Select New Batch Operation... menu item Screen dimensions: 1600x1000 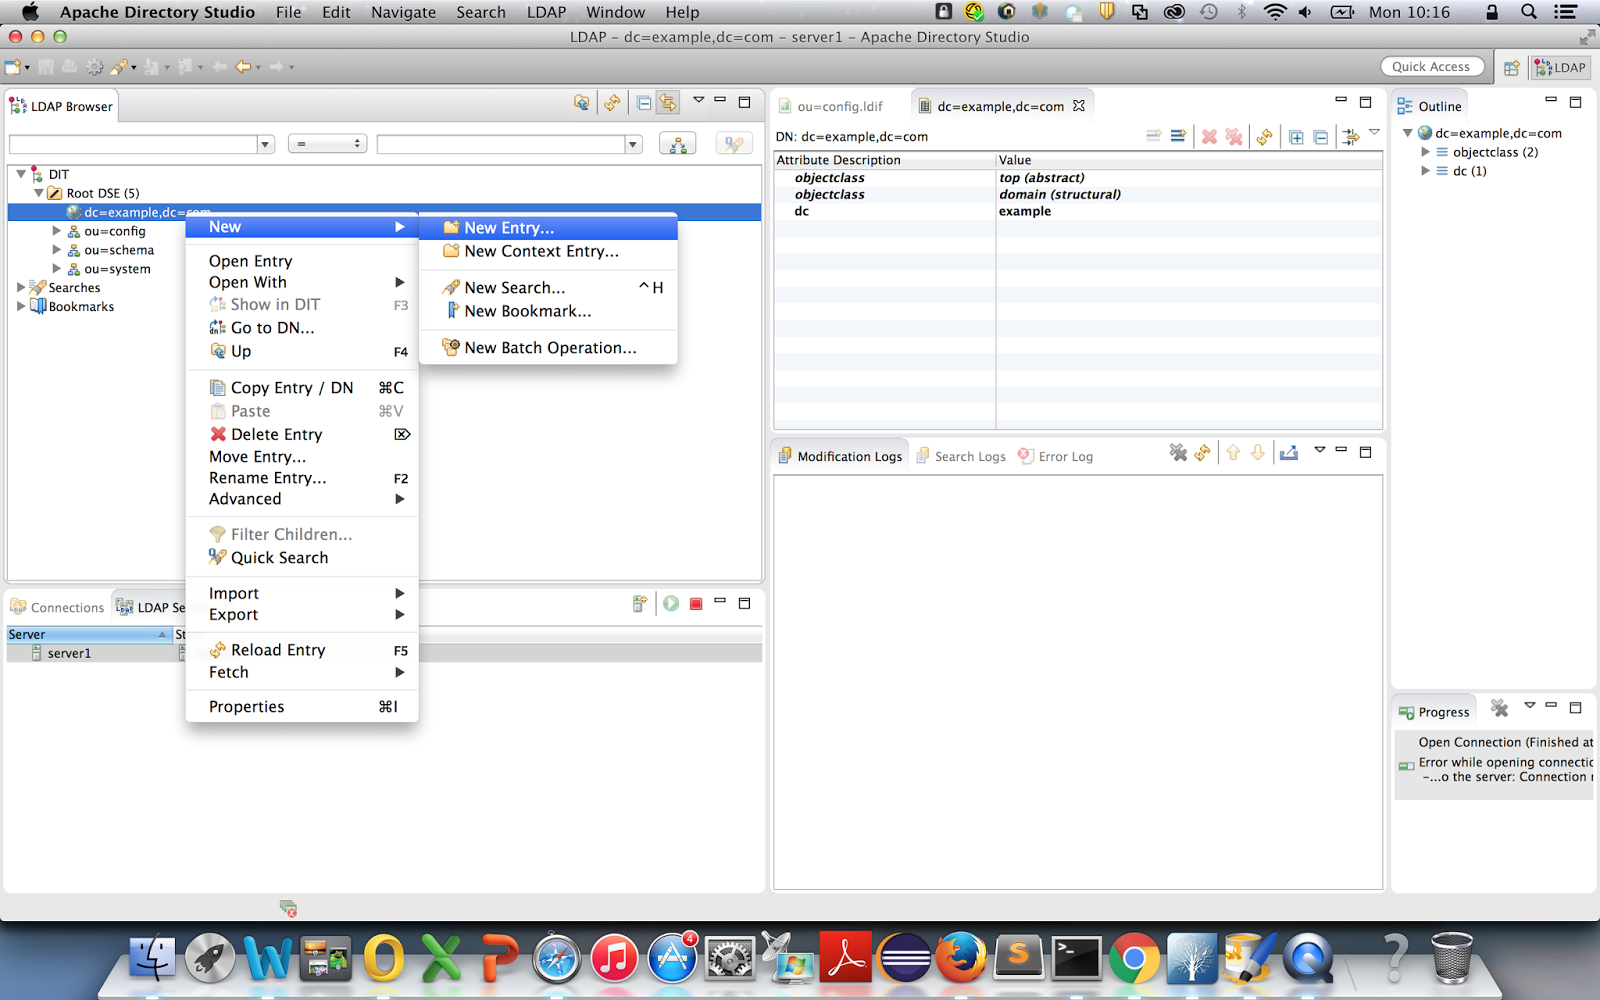(548, 348)
